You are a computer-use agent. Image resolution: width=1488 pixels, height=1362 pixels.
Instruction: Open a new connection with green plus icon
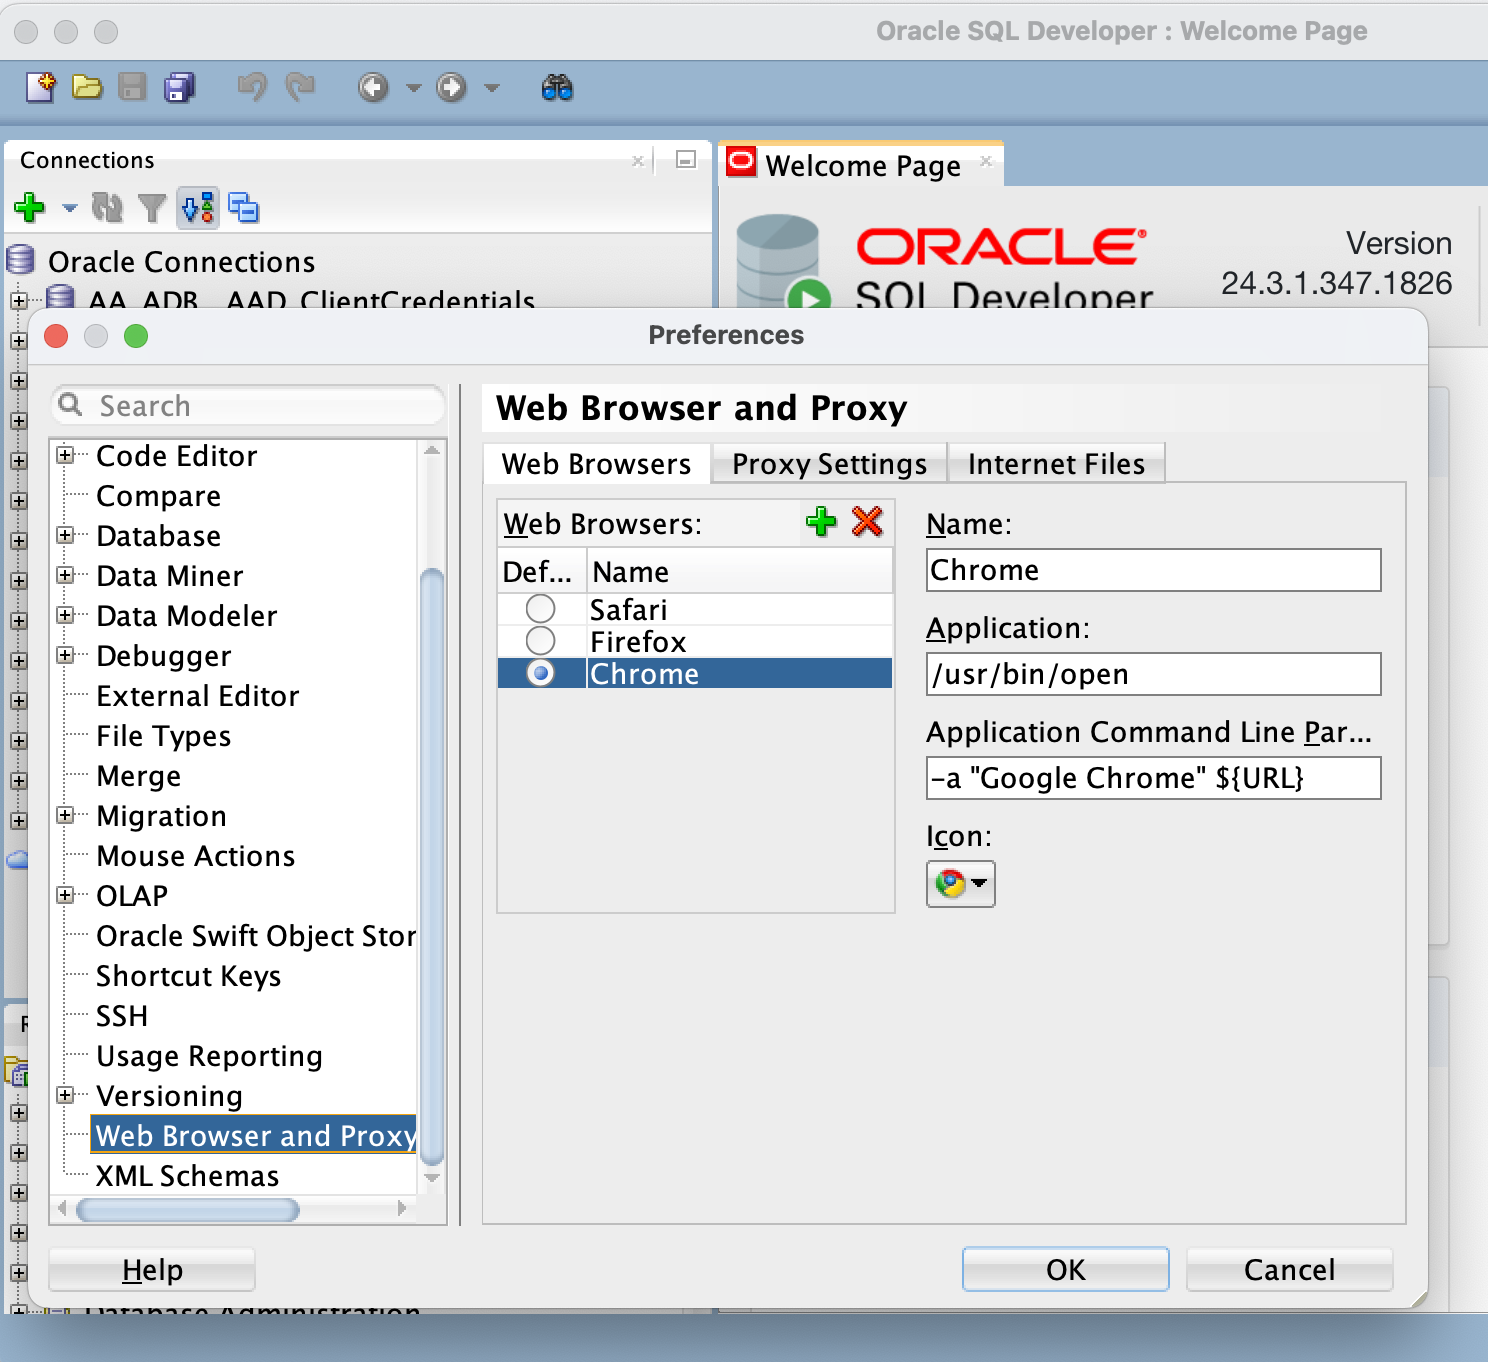pyautogui.click(x=27, y=208)
